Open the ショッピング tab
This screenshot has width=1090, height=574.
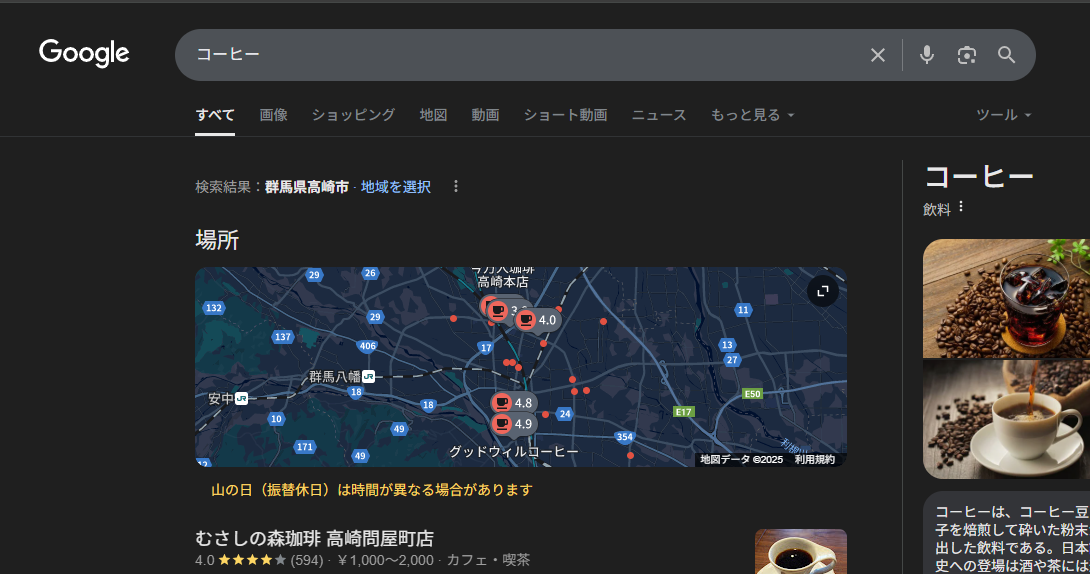point(353,115)
